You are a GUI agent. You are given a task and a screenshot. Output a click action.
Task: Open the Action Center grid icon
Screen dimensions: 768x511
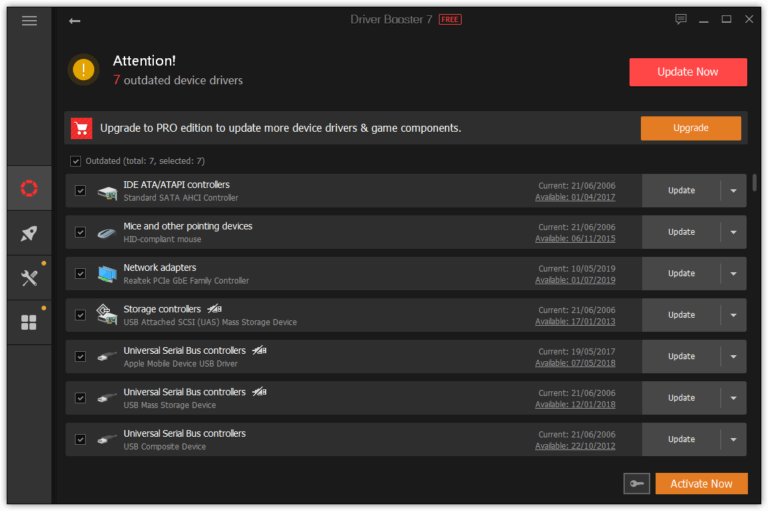tap(29, 322)
